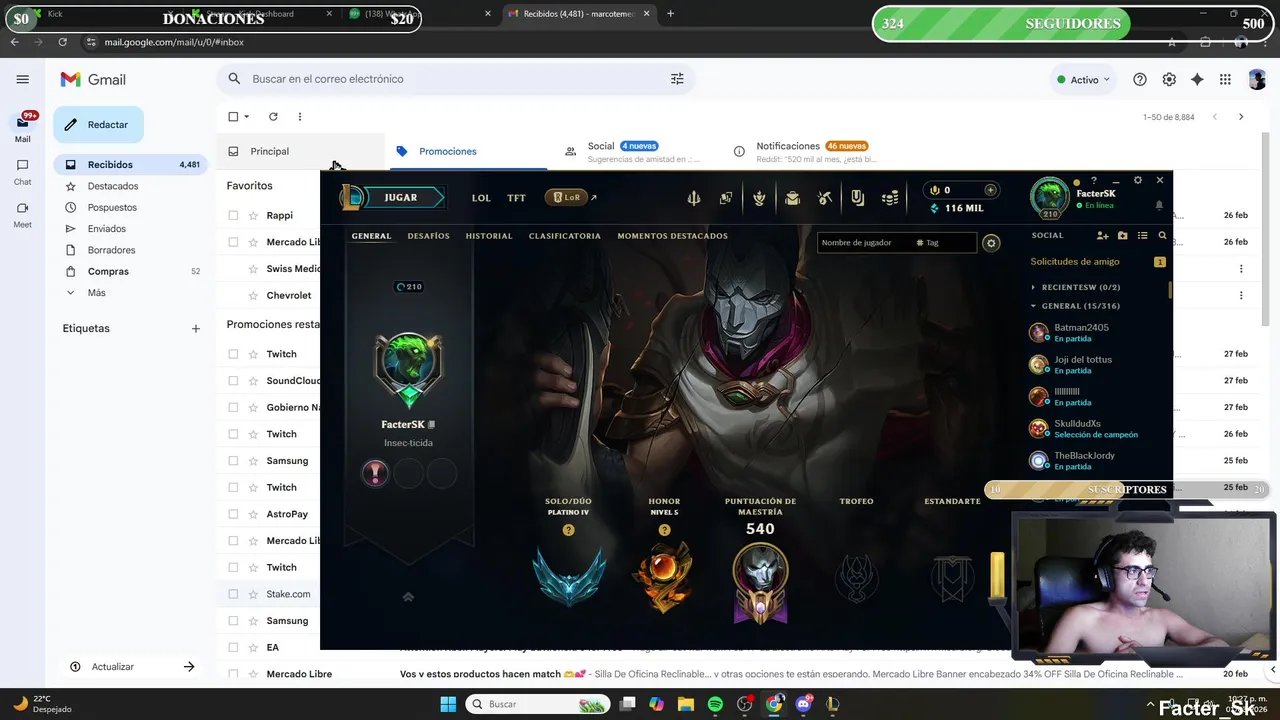Expand the RecientesW friends group
Viewport: 1280px width, 720px height.
point(1034,287)
